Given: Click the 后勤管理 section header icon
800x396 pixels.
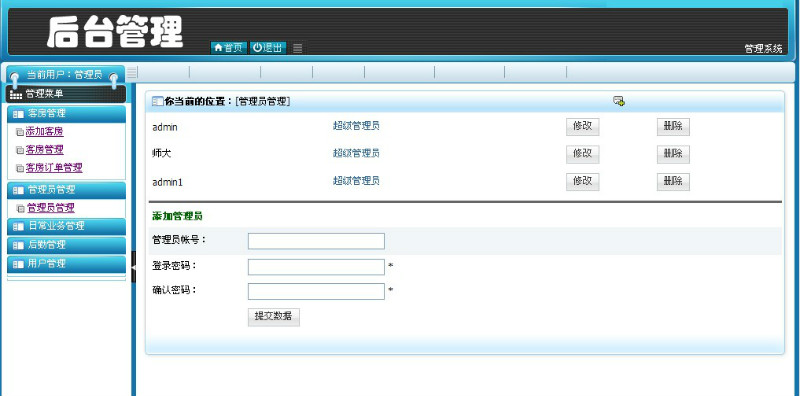Looking at the screenshot, I should click(18, 245).
